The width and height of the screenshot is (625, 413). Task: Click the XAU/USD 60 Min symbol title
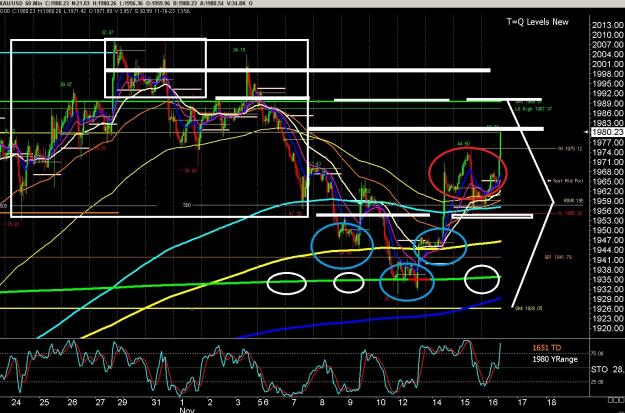[21, 3]
